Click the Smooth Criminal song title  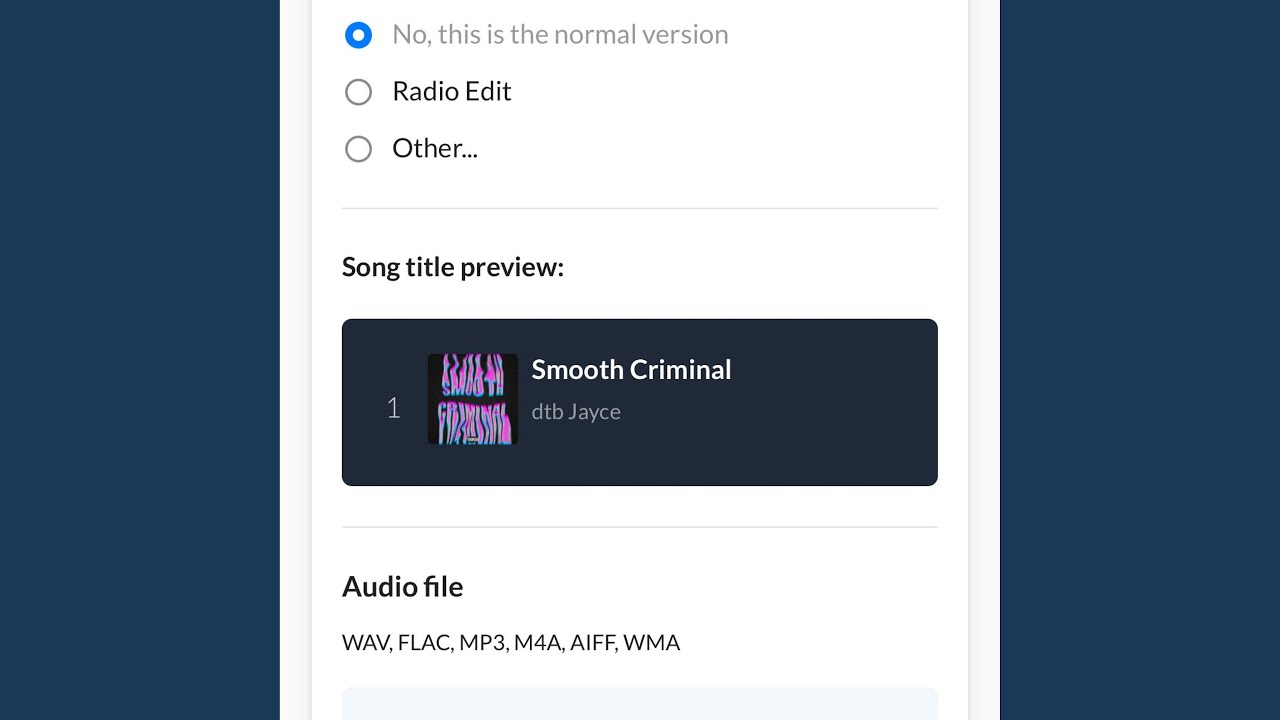click(x=631, y=370)
